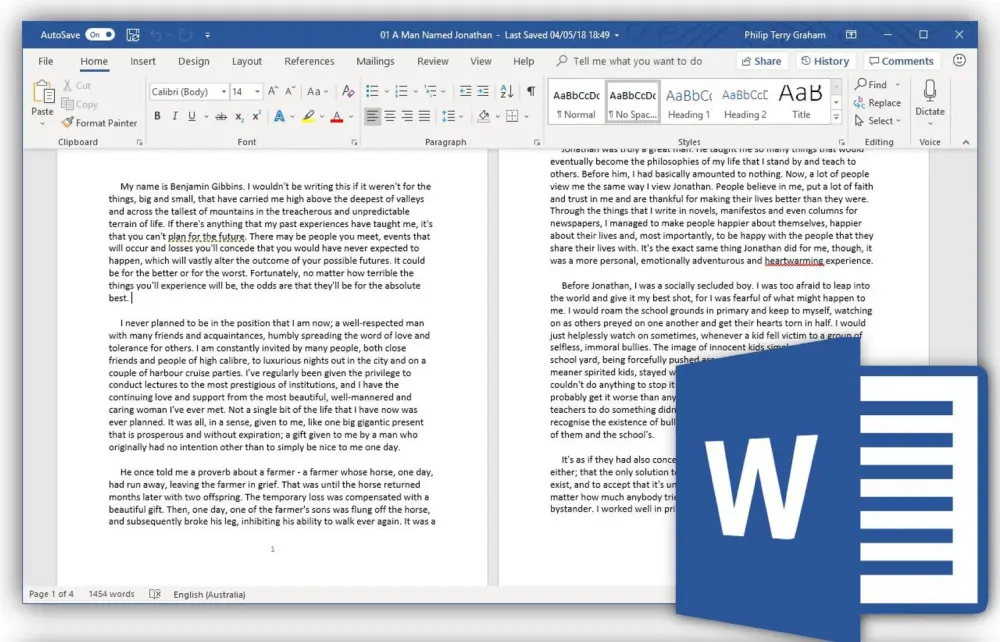The image size is (1000, 642).
Task: Switch to the References ribbon tab
Action: pyautogui.click(x=309, y=61)
